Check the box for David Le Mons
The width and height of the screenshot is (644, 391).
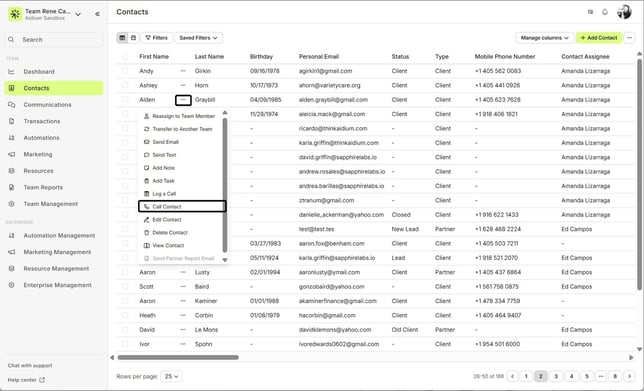125,330
